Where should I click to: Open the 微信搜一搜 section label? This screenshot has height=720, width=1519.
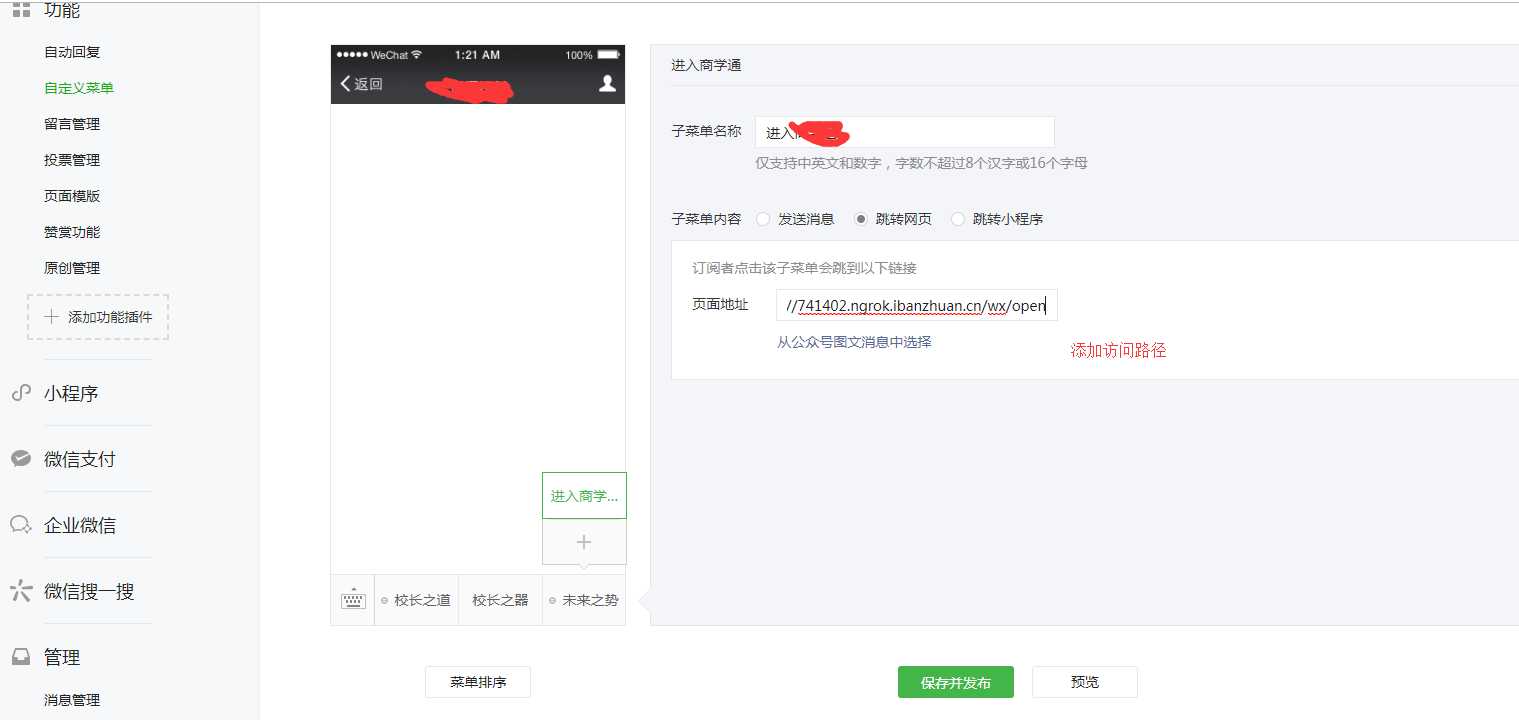coord(89,591)
